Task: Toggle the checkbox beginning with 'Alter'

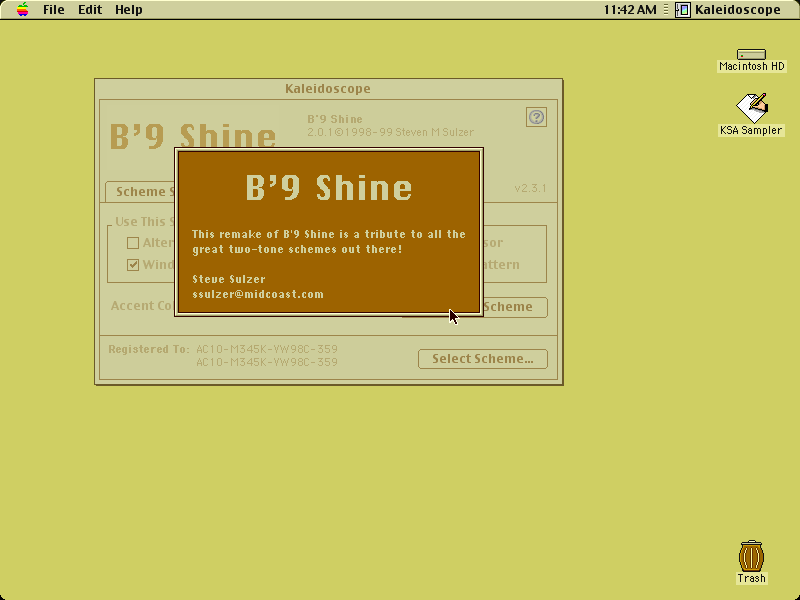Action: [133, 243]
